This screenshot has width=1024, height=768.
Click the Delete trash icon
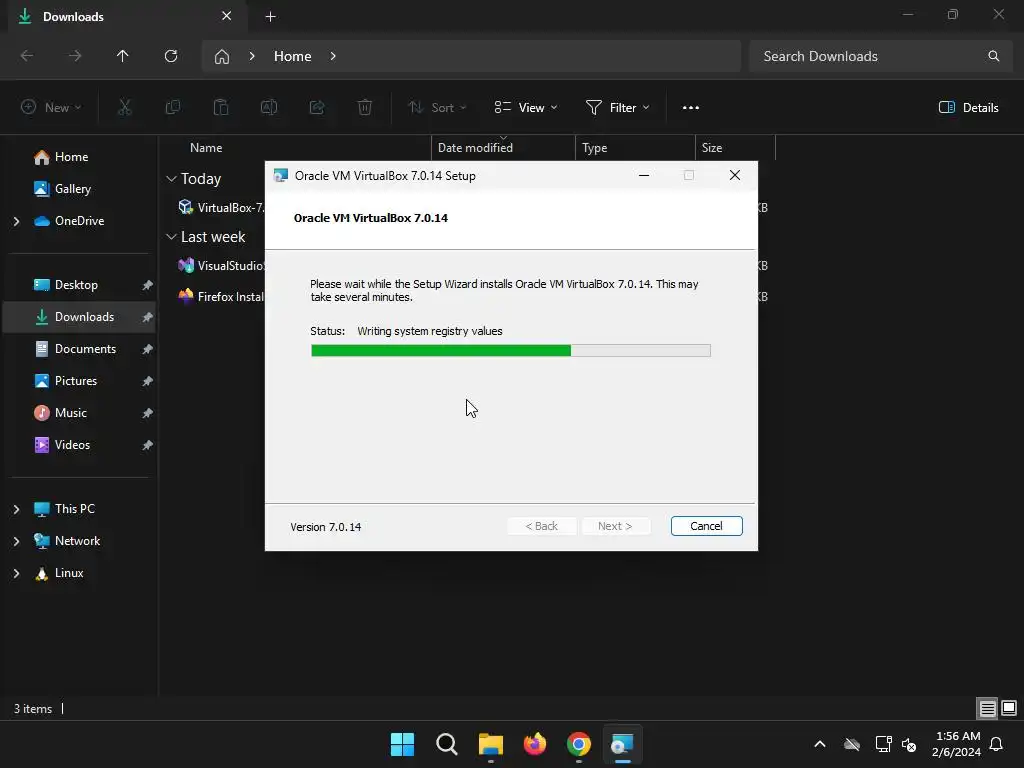coord(365,108)
